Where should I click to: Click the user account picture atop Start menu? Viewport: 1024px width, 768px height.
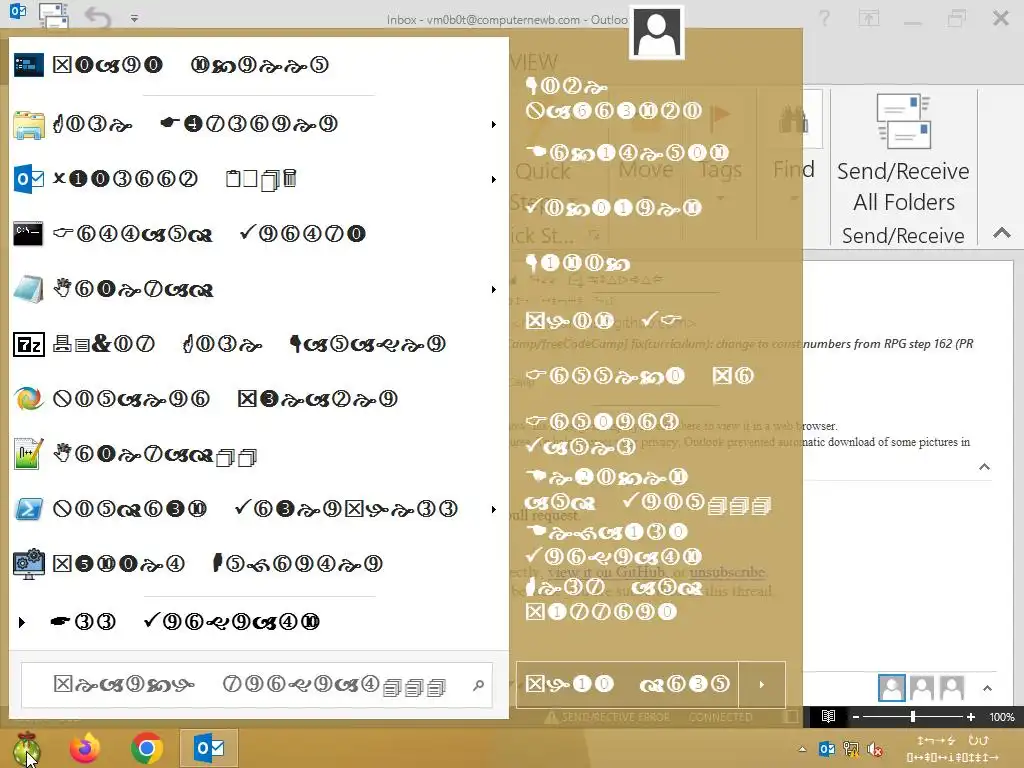pos(657,33)
